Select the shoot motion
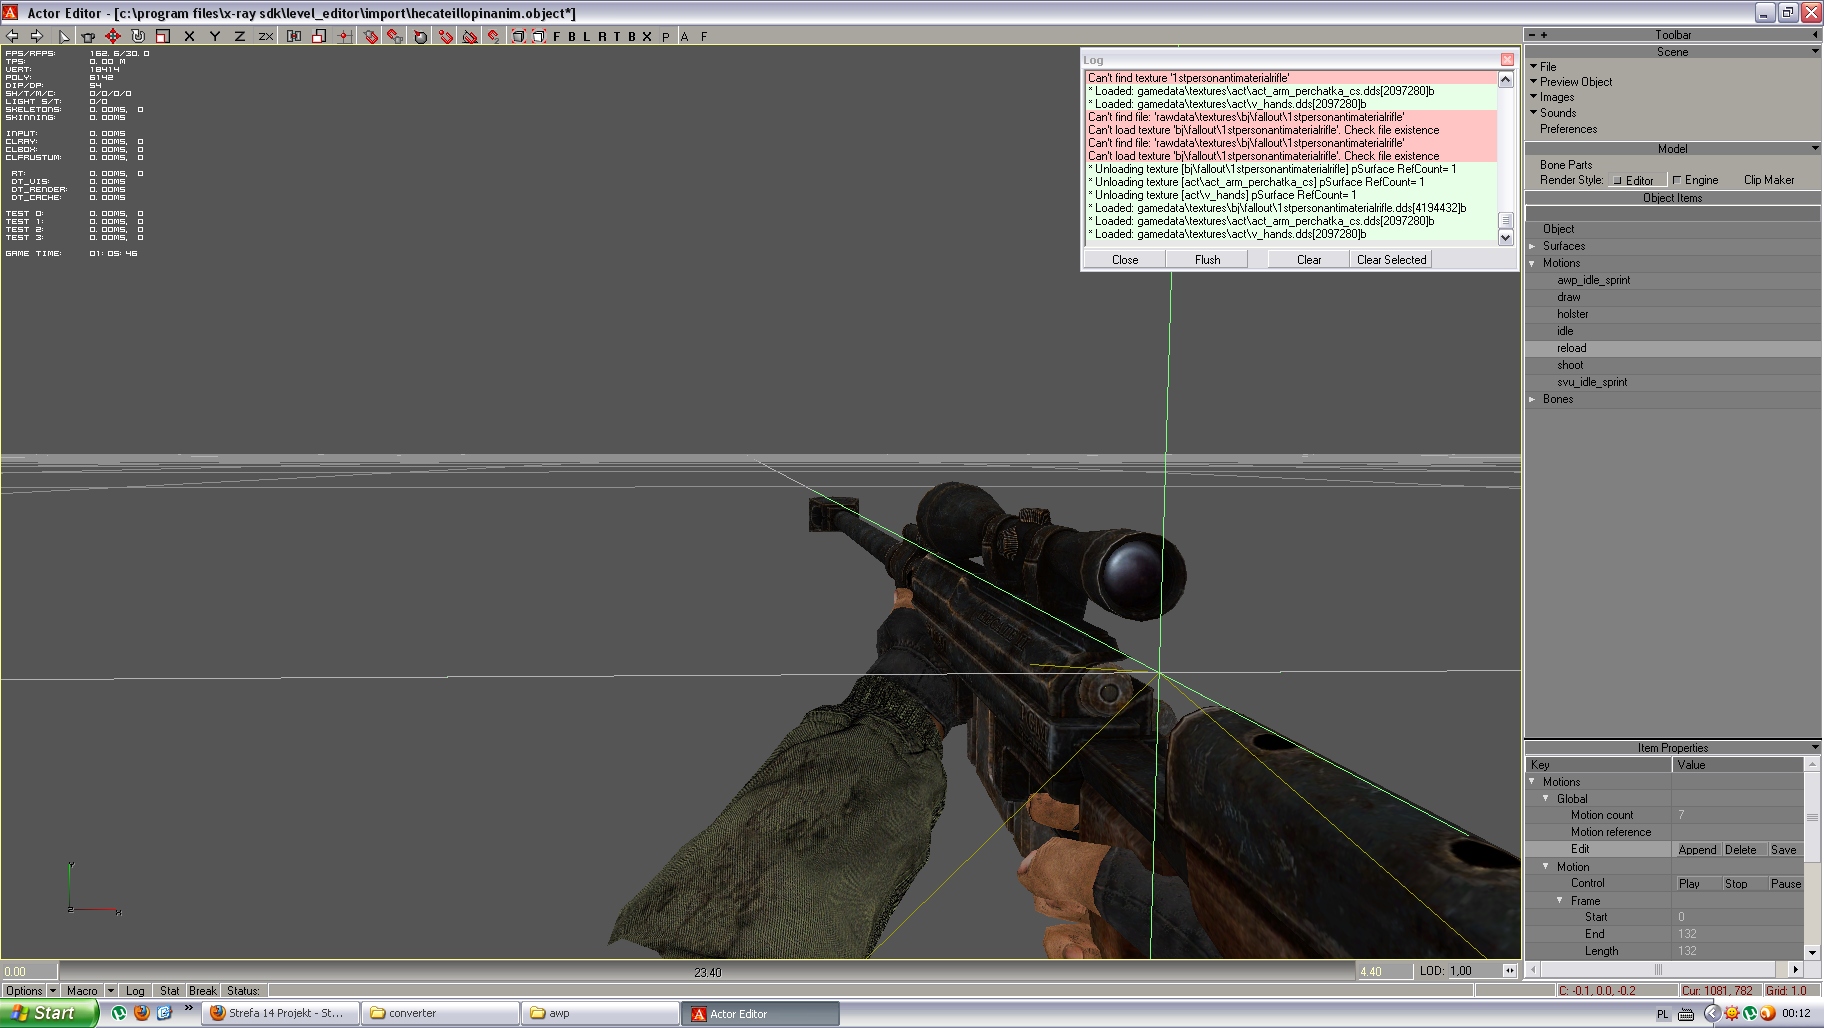1824x1028 pixels. tap(1570, 365)
